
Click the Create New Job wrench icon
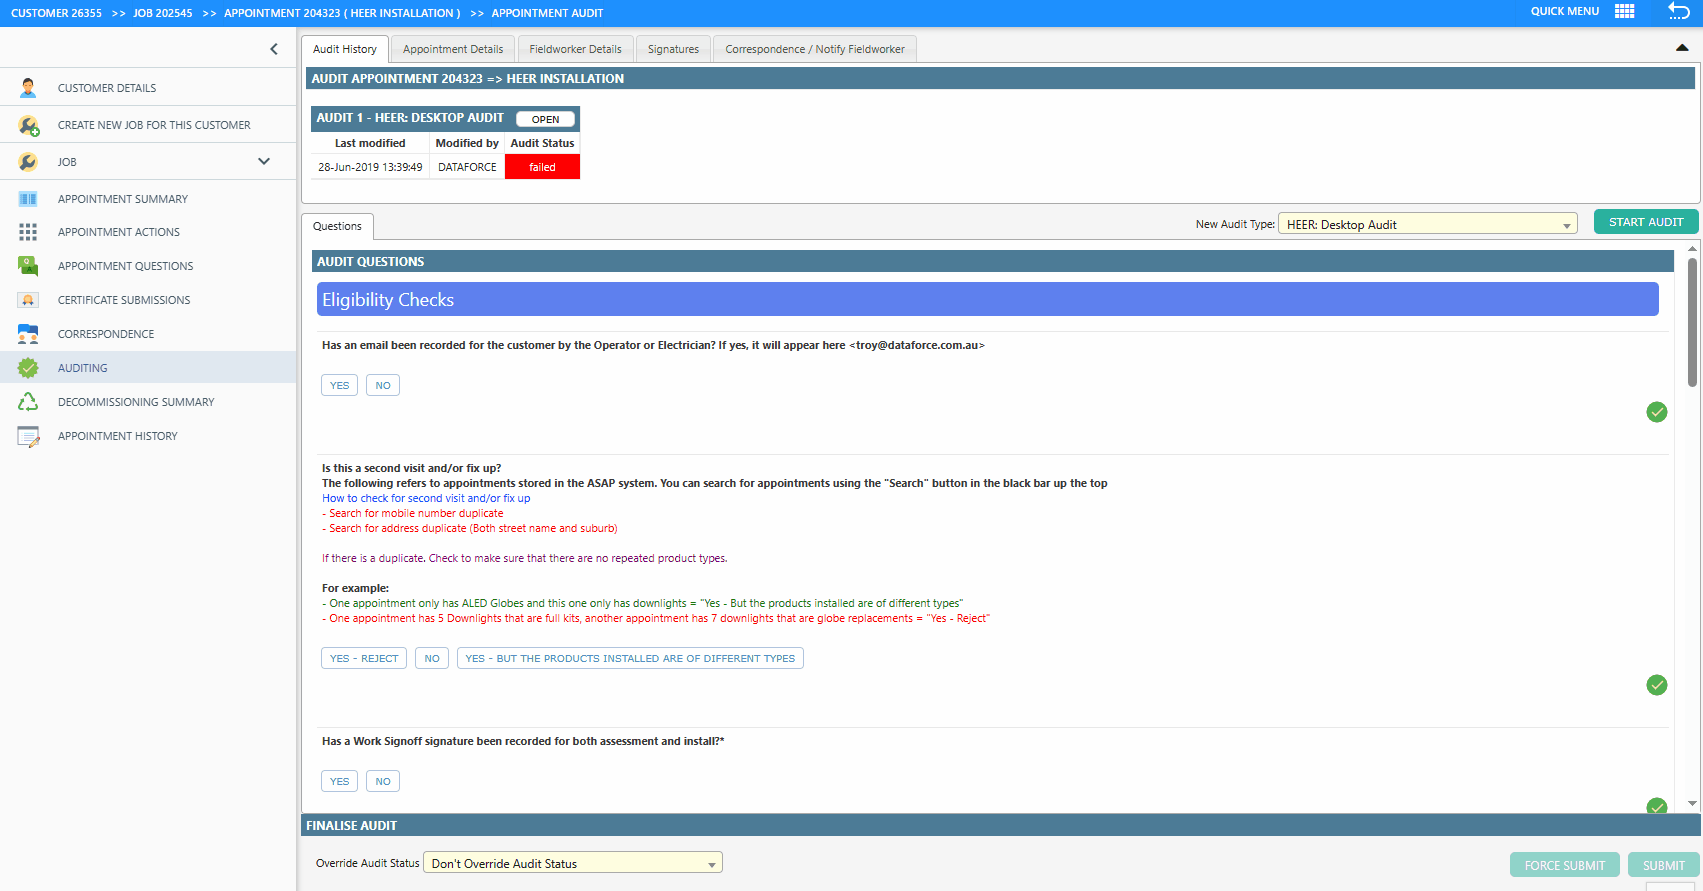coord(28,125)
